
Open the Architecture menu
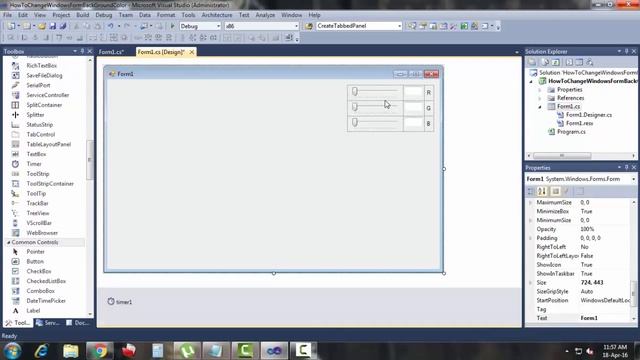pos(217,15)
